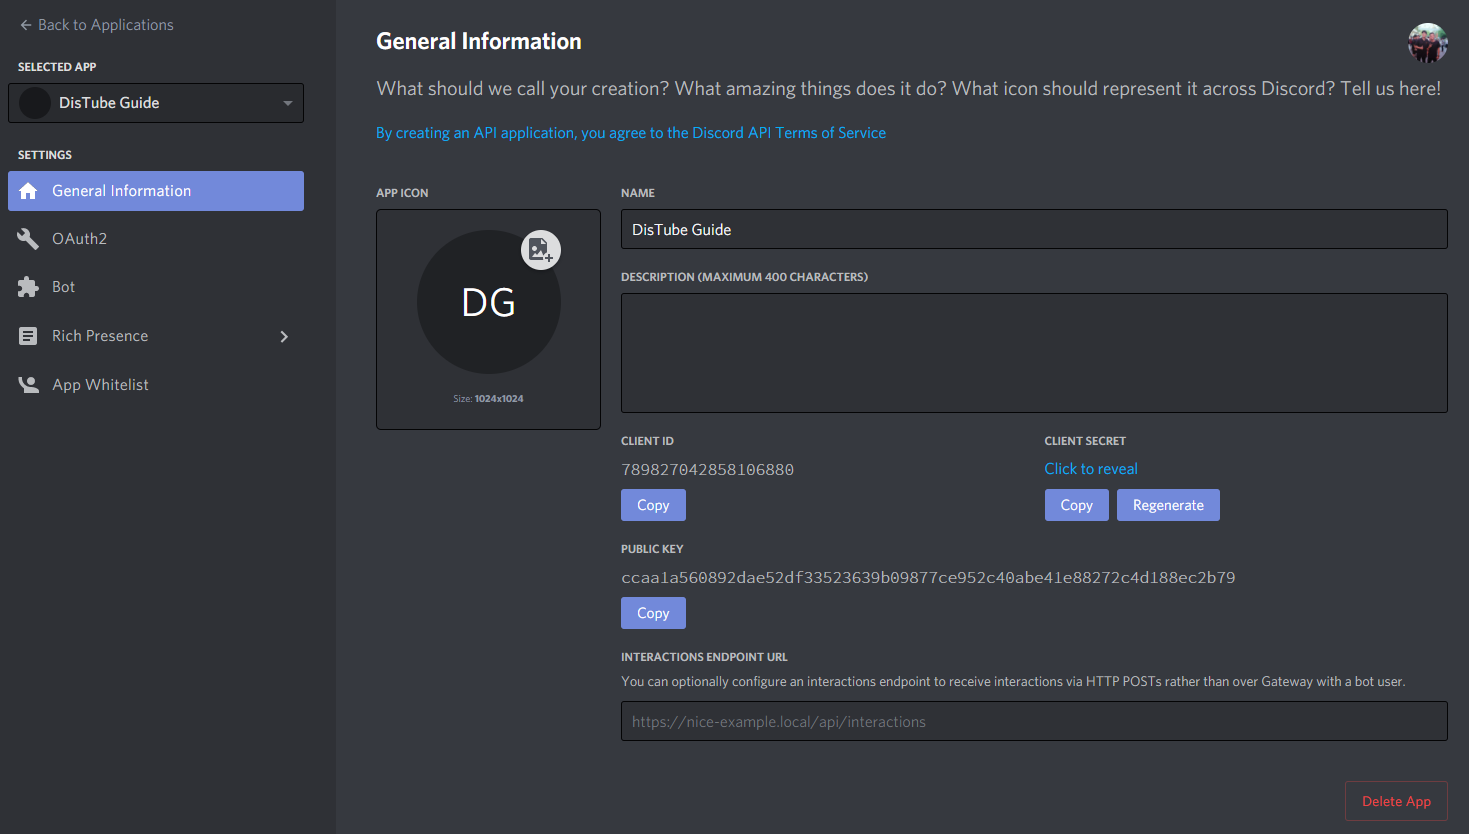Click the DG app icon placeholder

488,302
